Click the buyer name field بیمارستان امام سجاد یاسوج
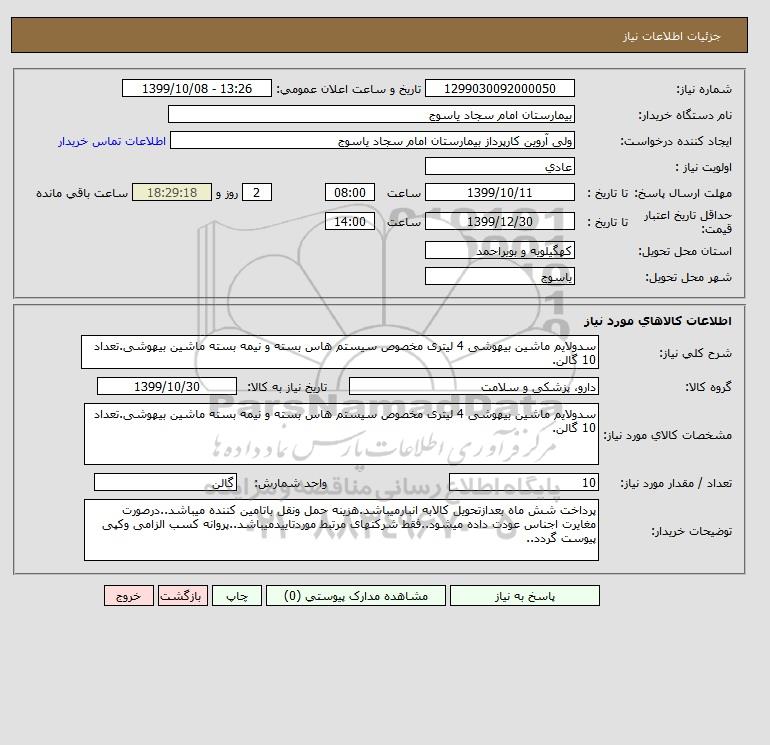The height and width of the screenshot is (745, 770). click(x=371, y=114)
